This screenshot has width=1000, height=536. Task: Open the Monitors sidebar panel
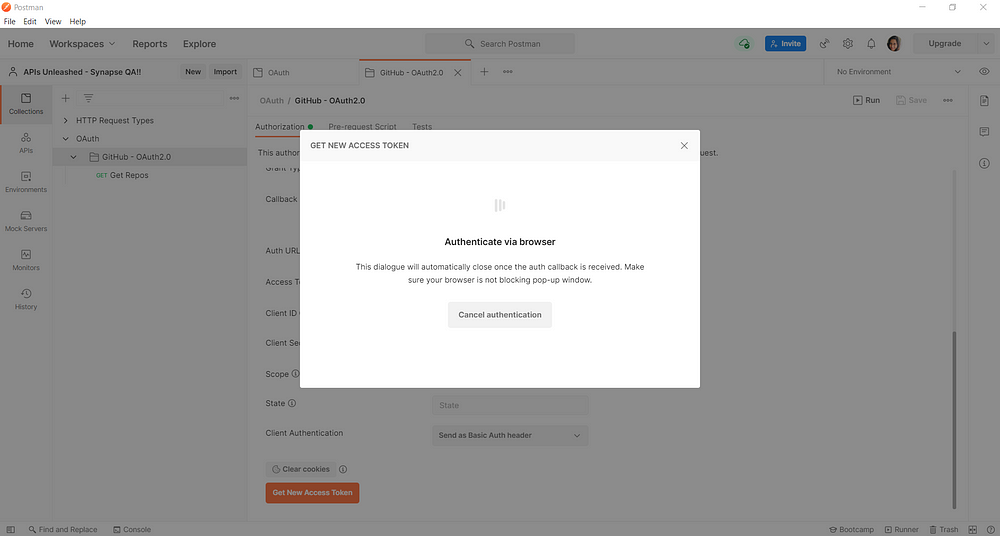26,259
